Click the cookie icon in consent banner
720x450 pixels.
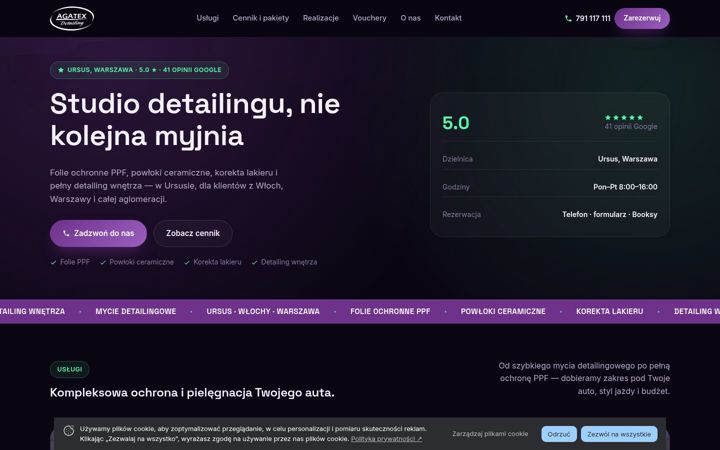(x=69, y=431)
